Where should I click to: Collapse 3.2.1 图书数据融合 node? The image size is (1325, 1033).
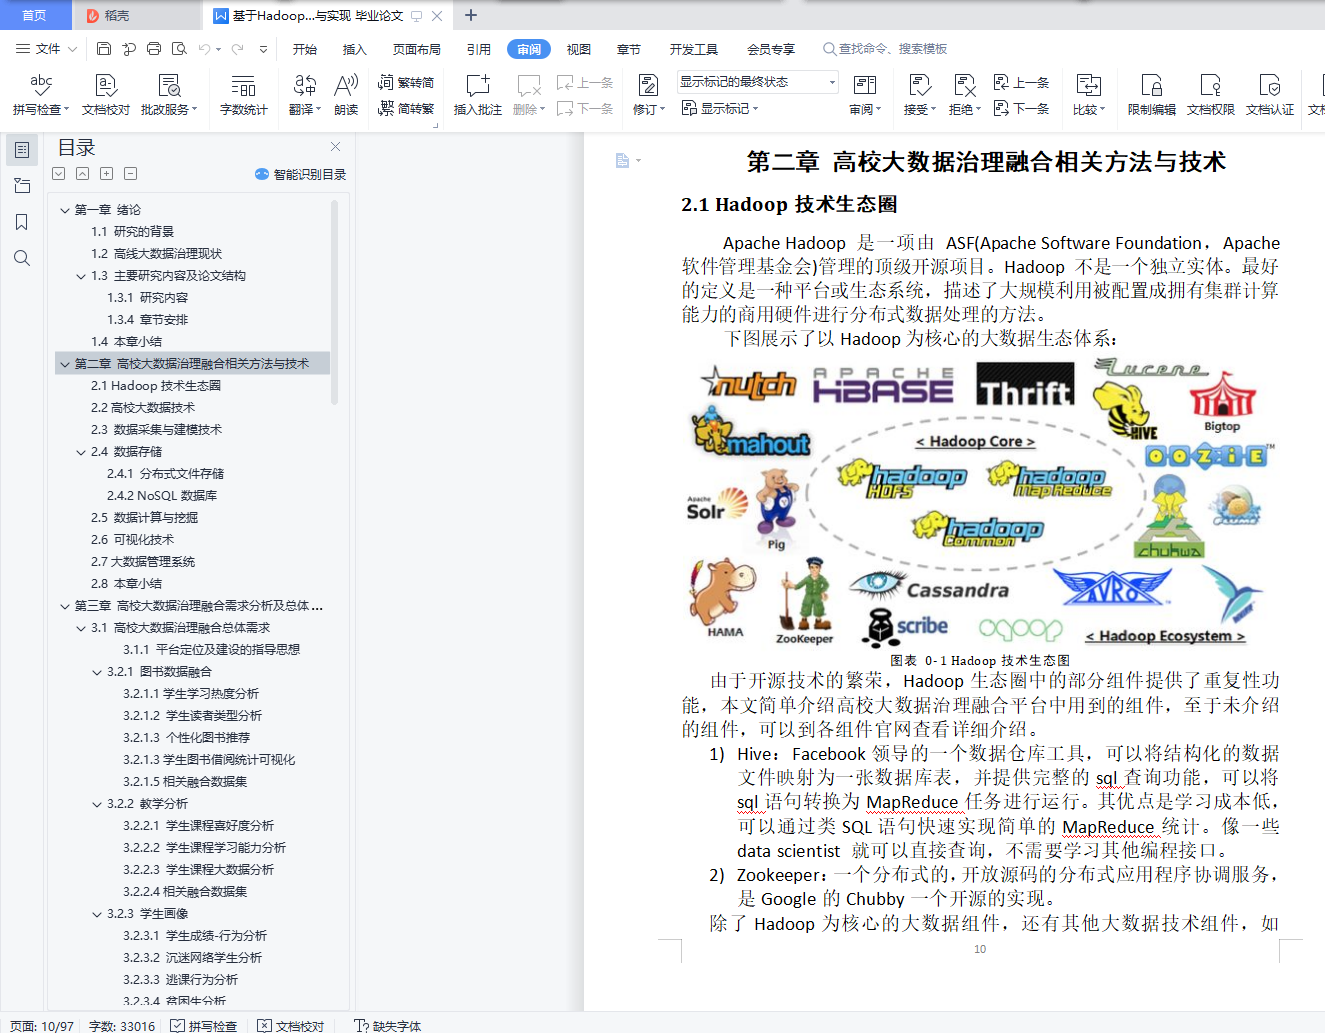[97, 672]
